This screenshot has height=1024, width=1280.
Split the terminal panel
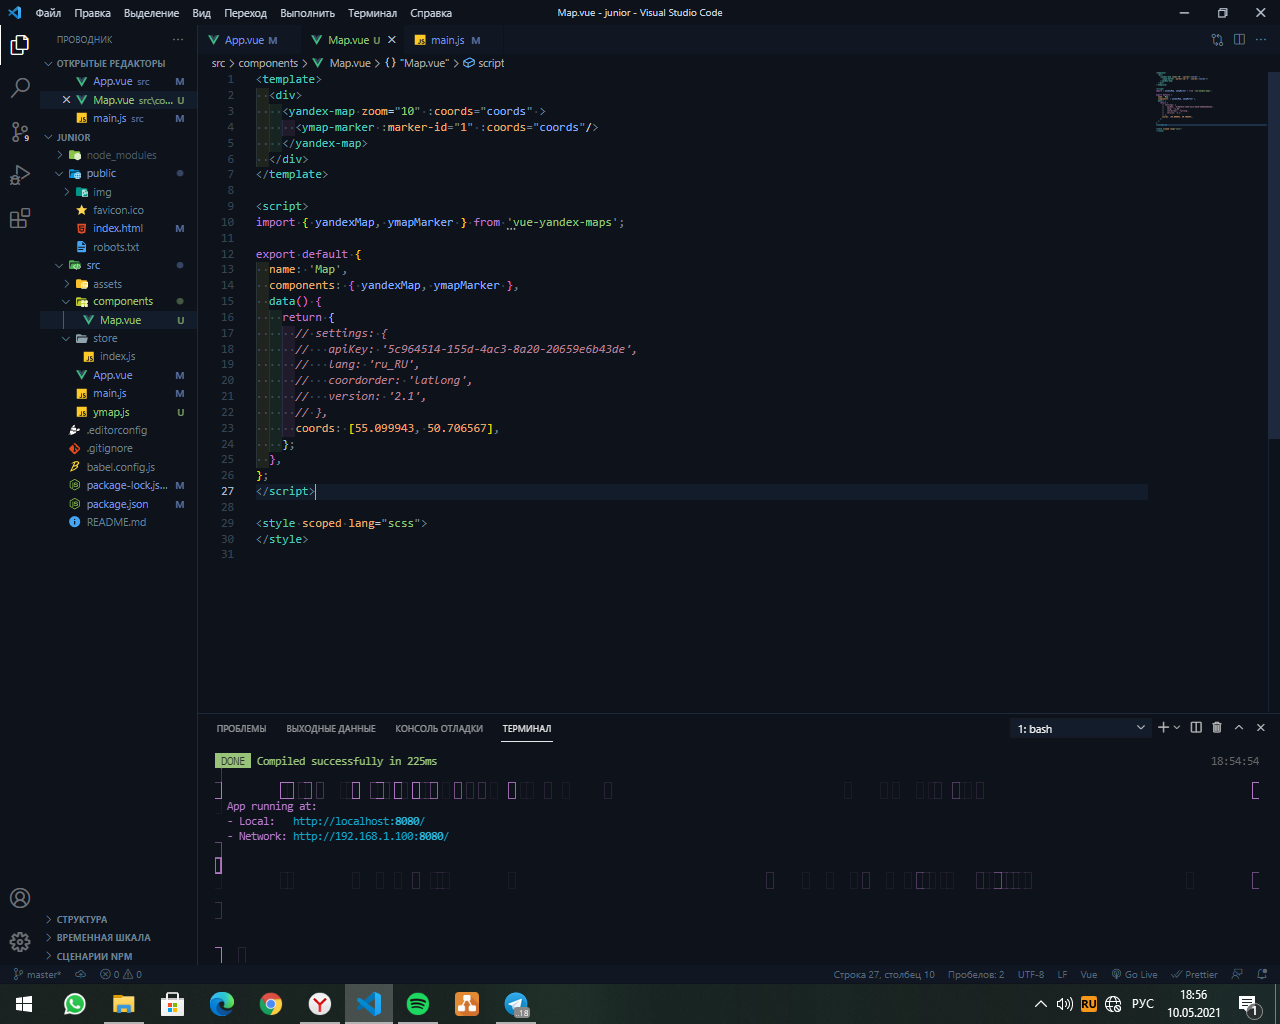1196,728
